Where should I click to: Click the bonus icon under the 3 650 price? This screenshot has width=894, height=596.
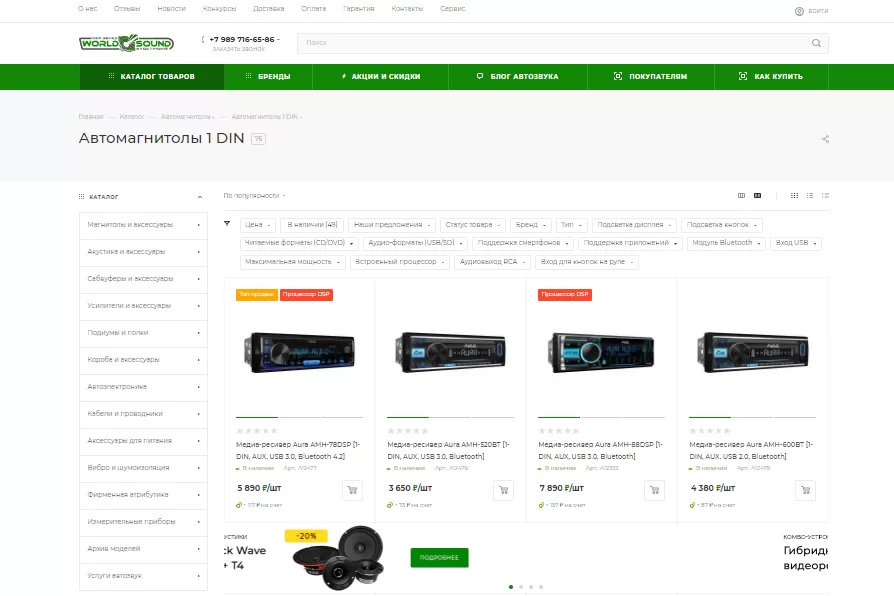tap(390, 505)
